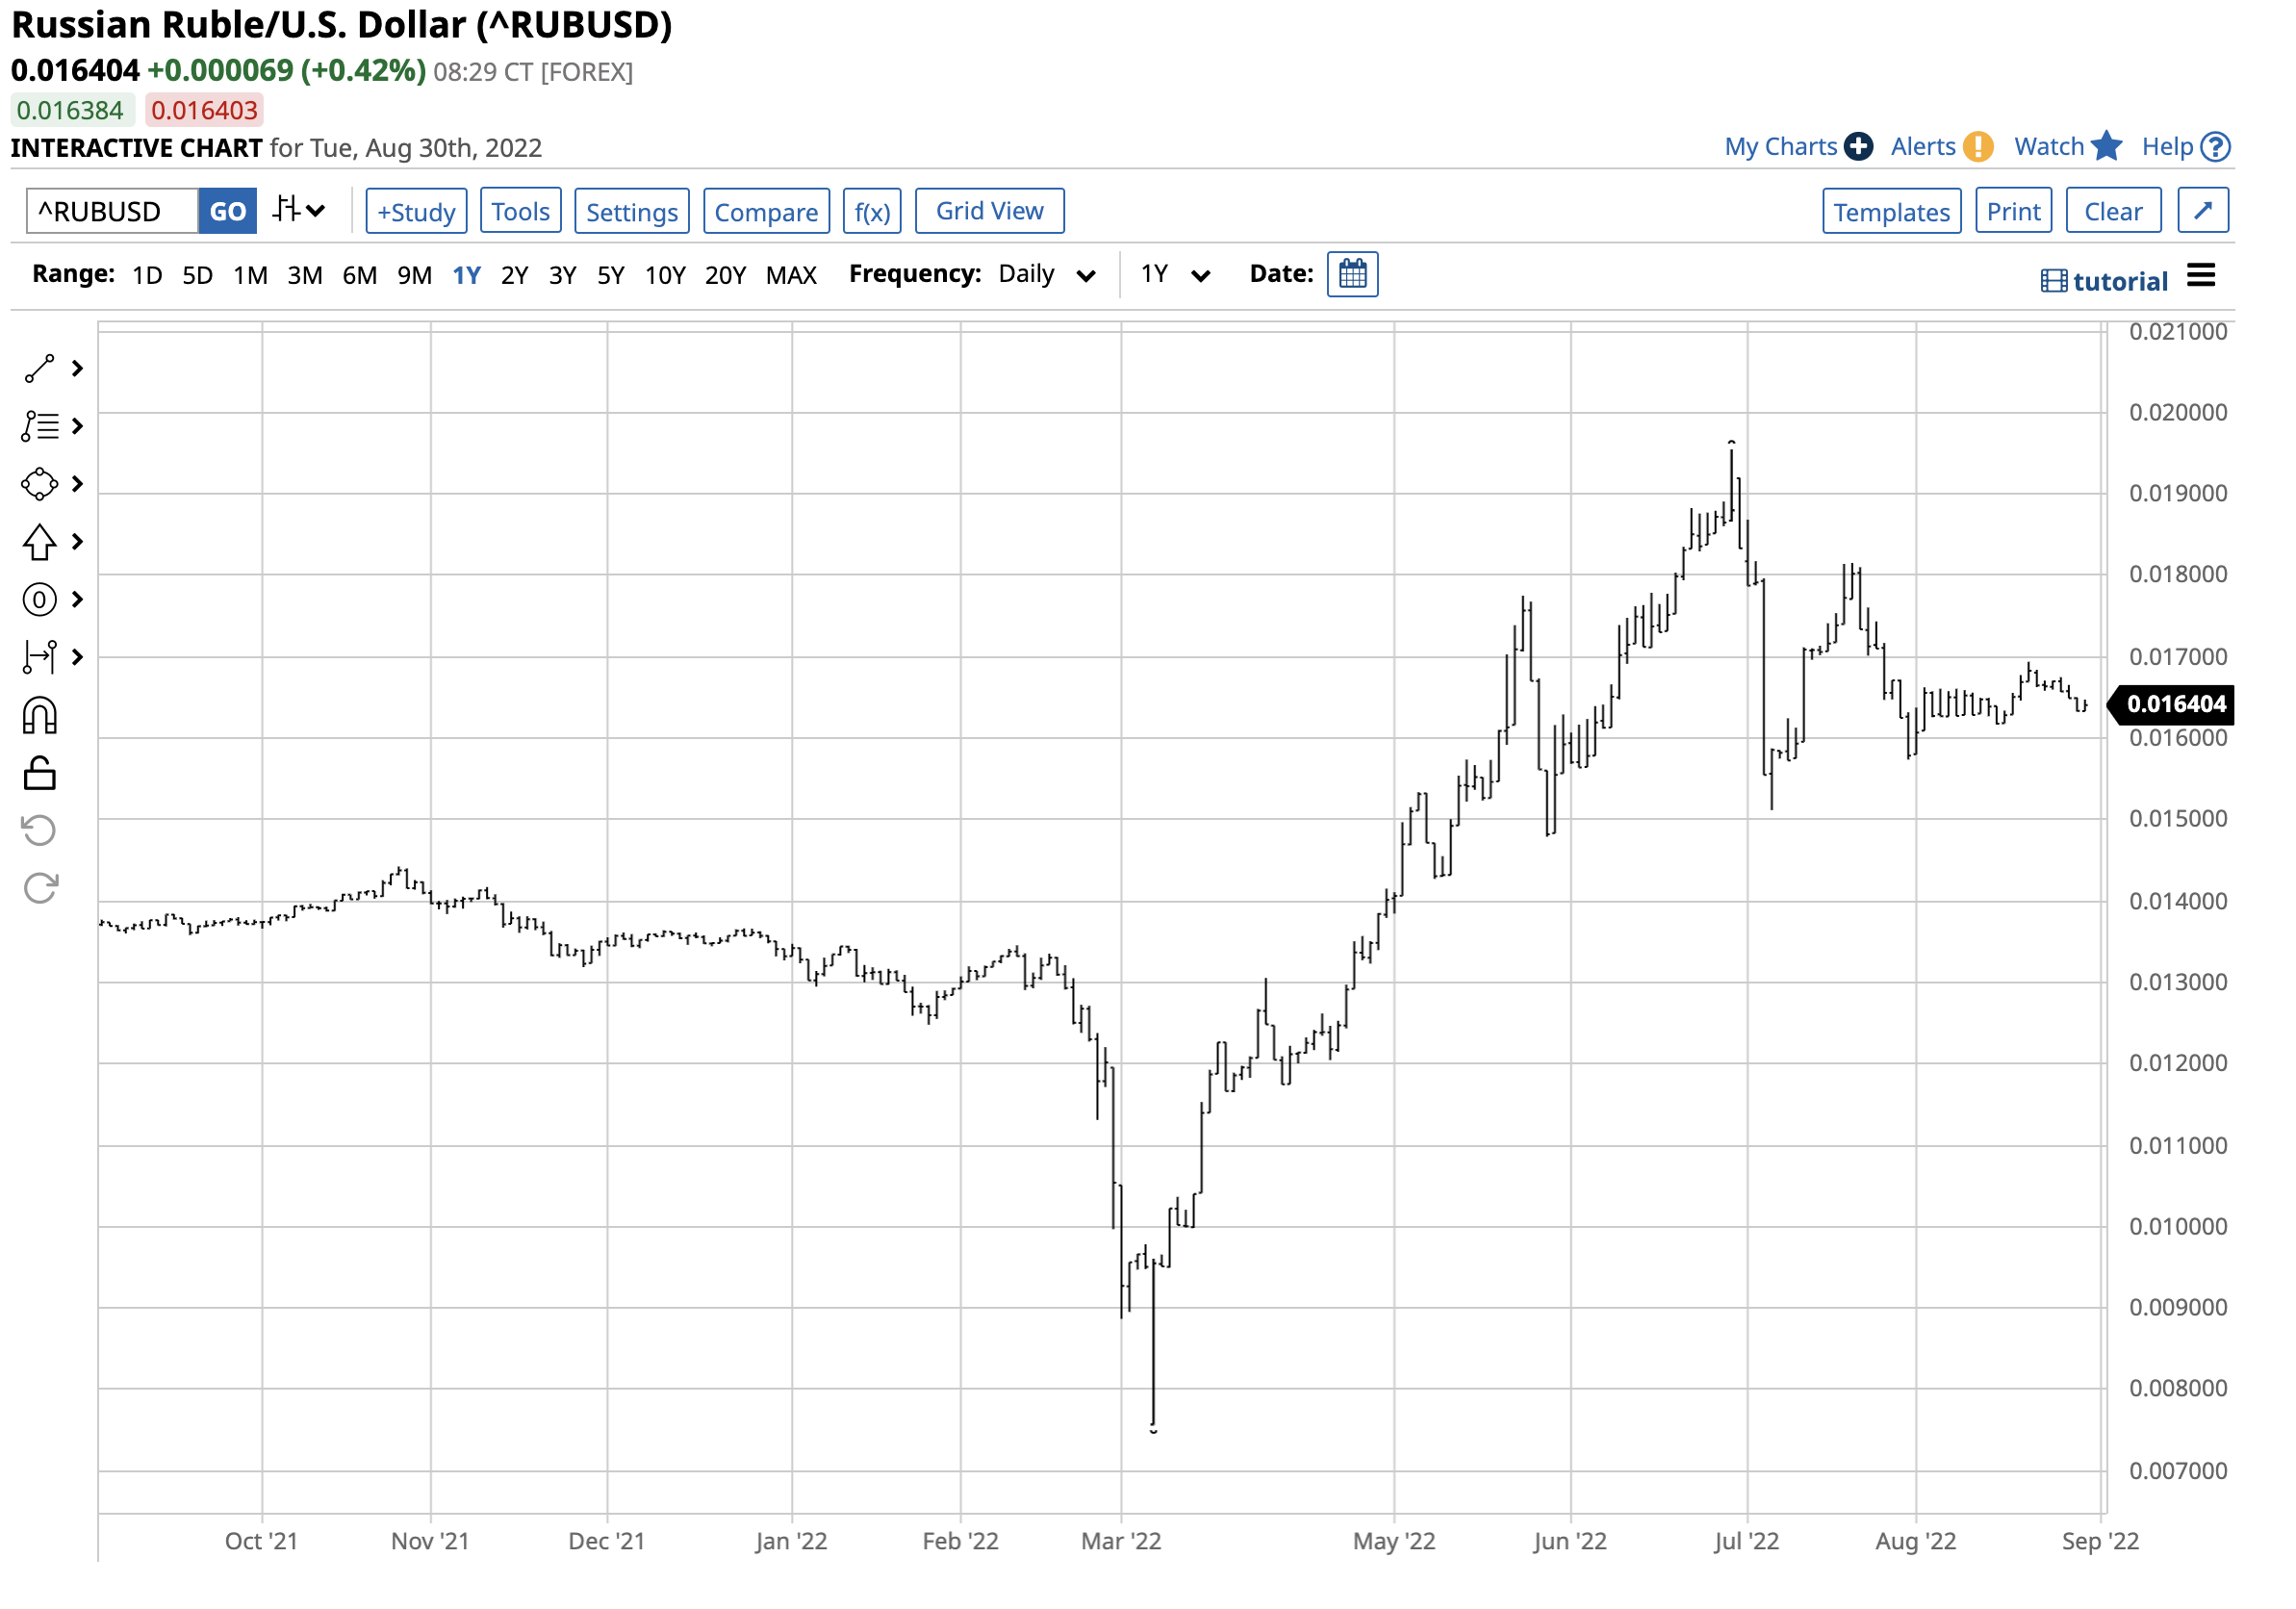Expand the annotation tools submenu chevron
This screenshot has width=2296, height=1609.
point(77,427)
